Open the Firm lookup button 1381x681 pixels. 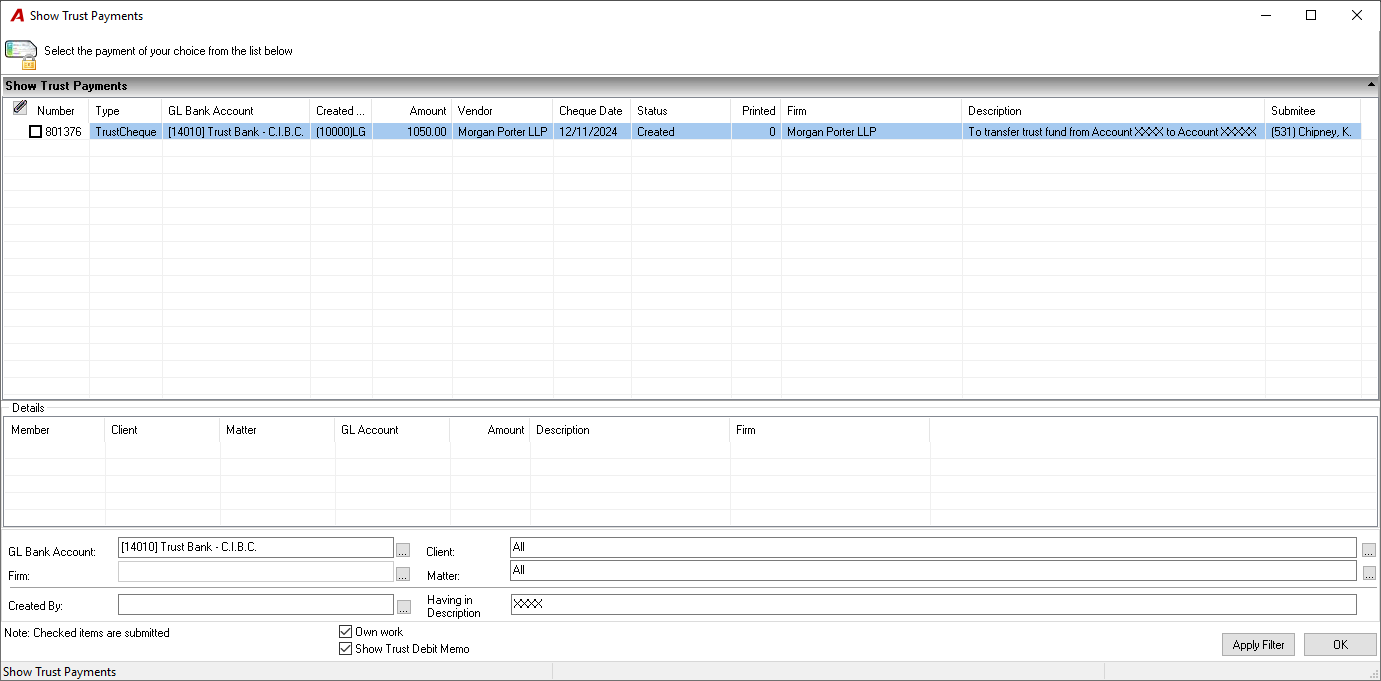[403, 574]
